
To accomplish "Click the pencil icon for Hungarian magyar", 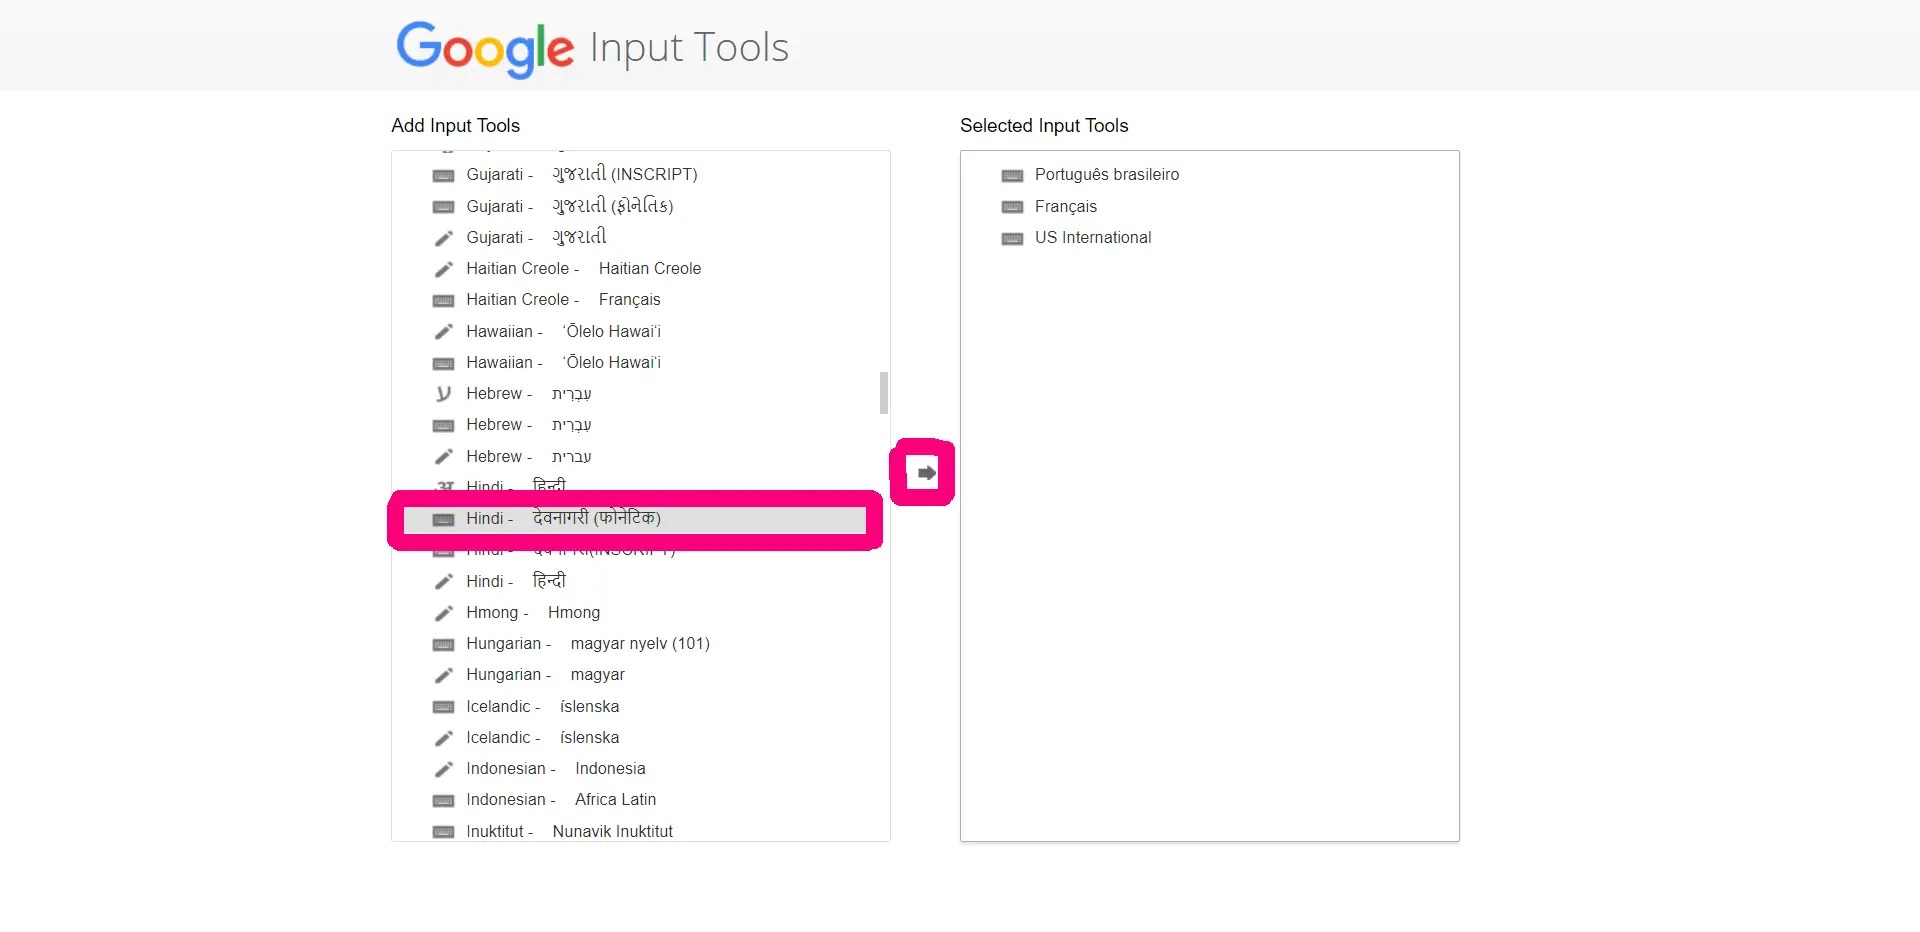I will (443, 675).
